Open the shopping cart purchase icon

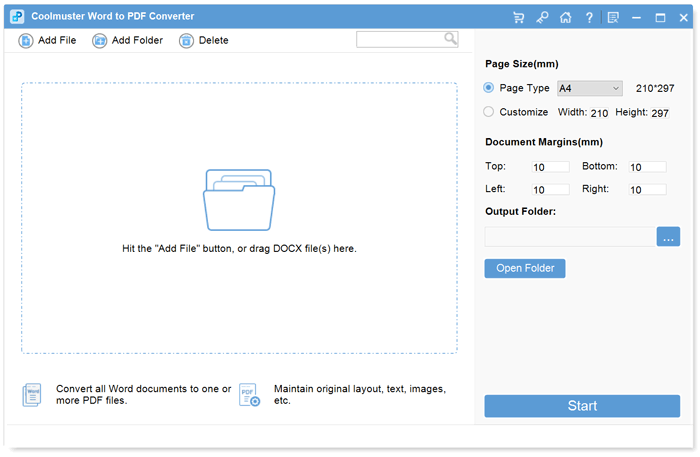[x=518, y=17]
